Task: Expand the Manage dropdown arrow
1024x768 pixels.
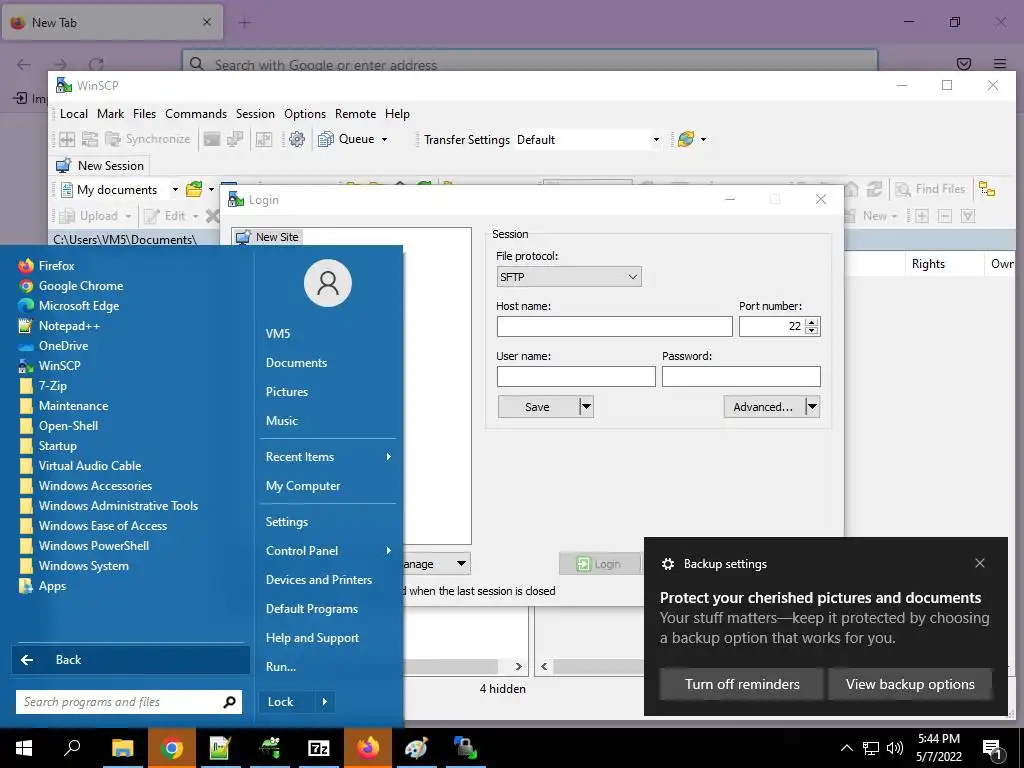Action: click(x=461, y=564)
